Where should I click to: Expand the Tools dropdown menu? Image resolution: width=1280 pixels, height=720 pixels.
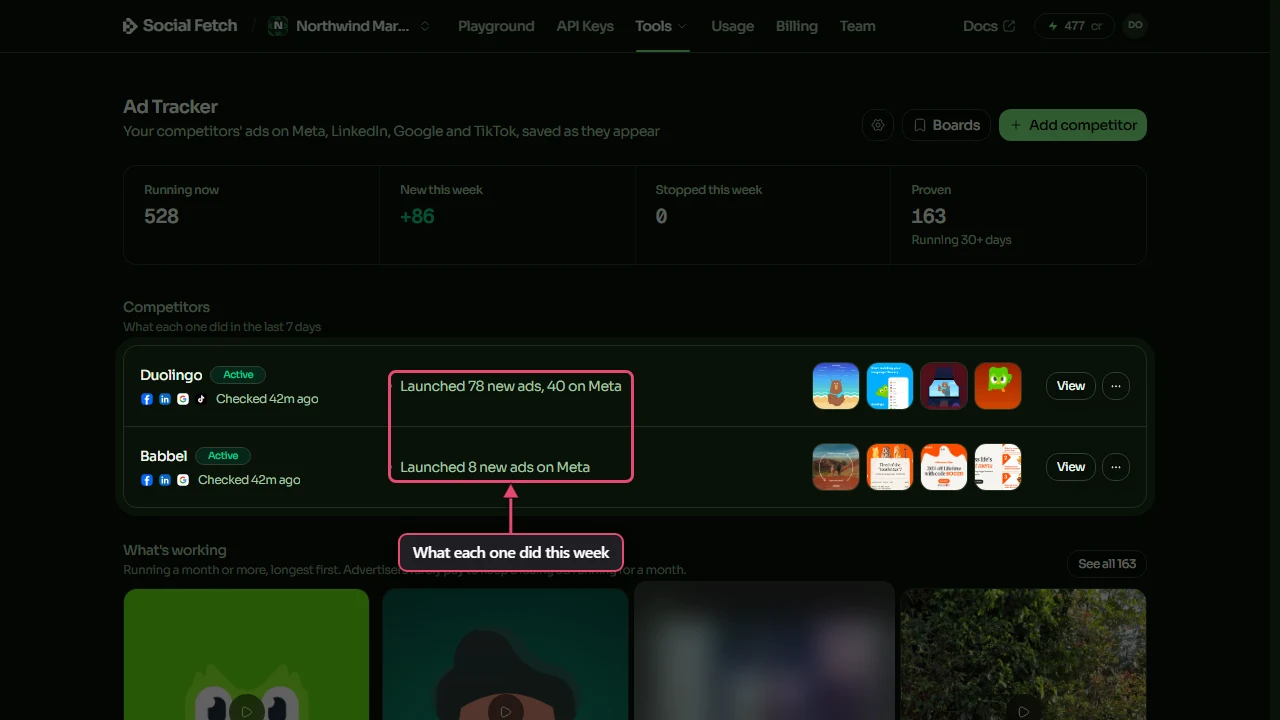click(661, 26)
